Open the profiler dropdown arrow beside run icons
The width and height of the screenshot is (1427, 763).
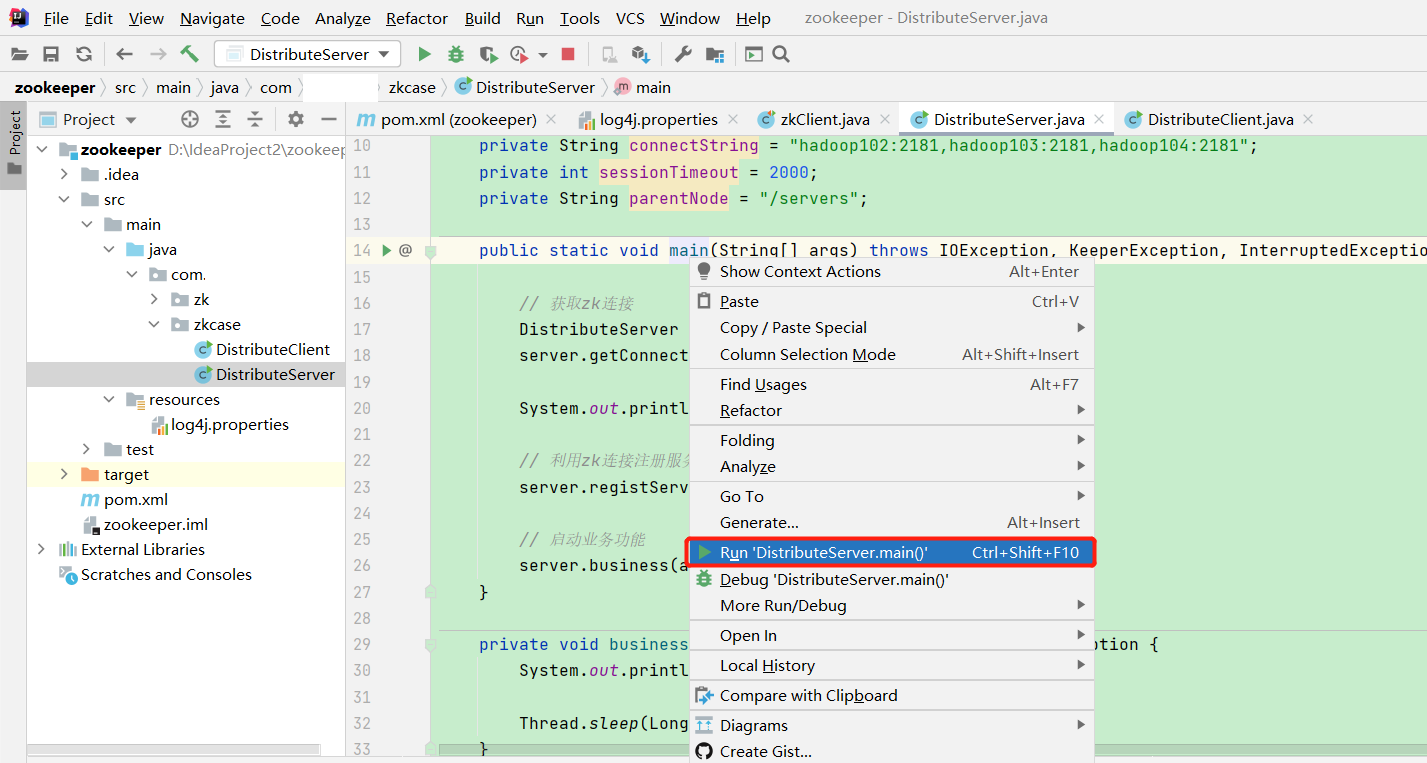543,54
